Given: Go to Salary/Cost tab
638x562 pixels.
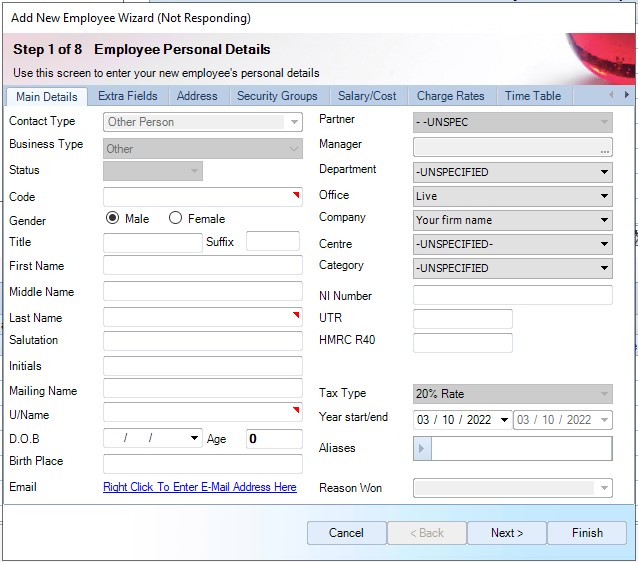Looking at the screenshot, I should point(367,96).
